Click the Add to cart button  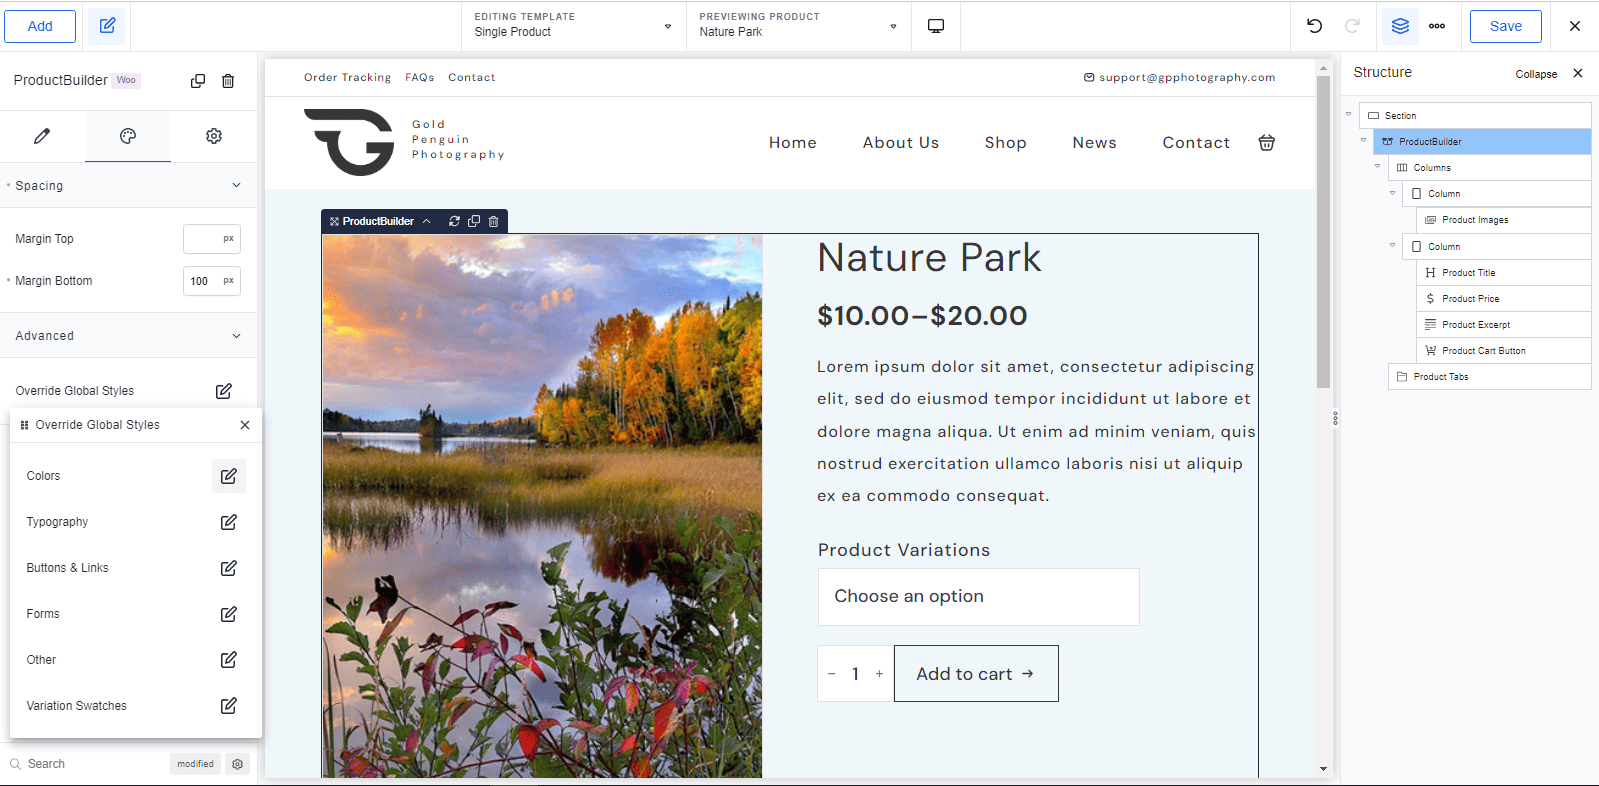click(x=975, y=674)
